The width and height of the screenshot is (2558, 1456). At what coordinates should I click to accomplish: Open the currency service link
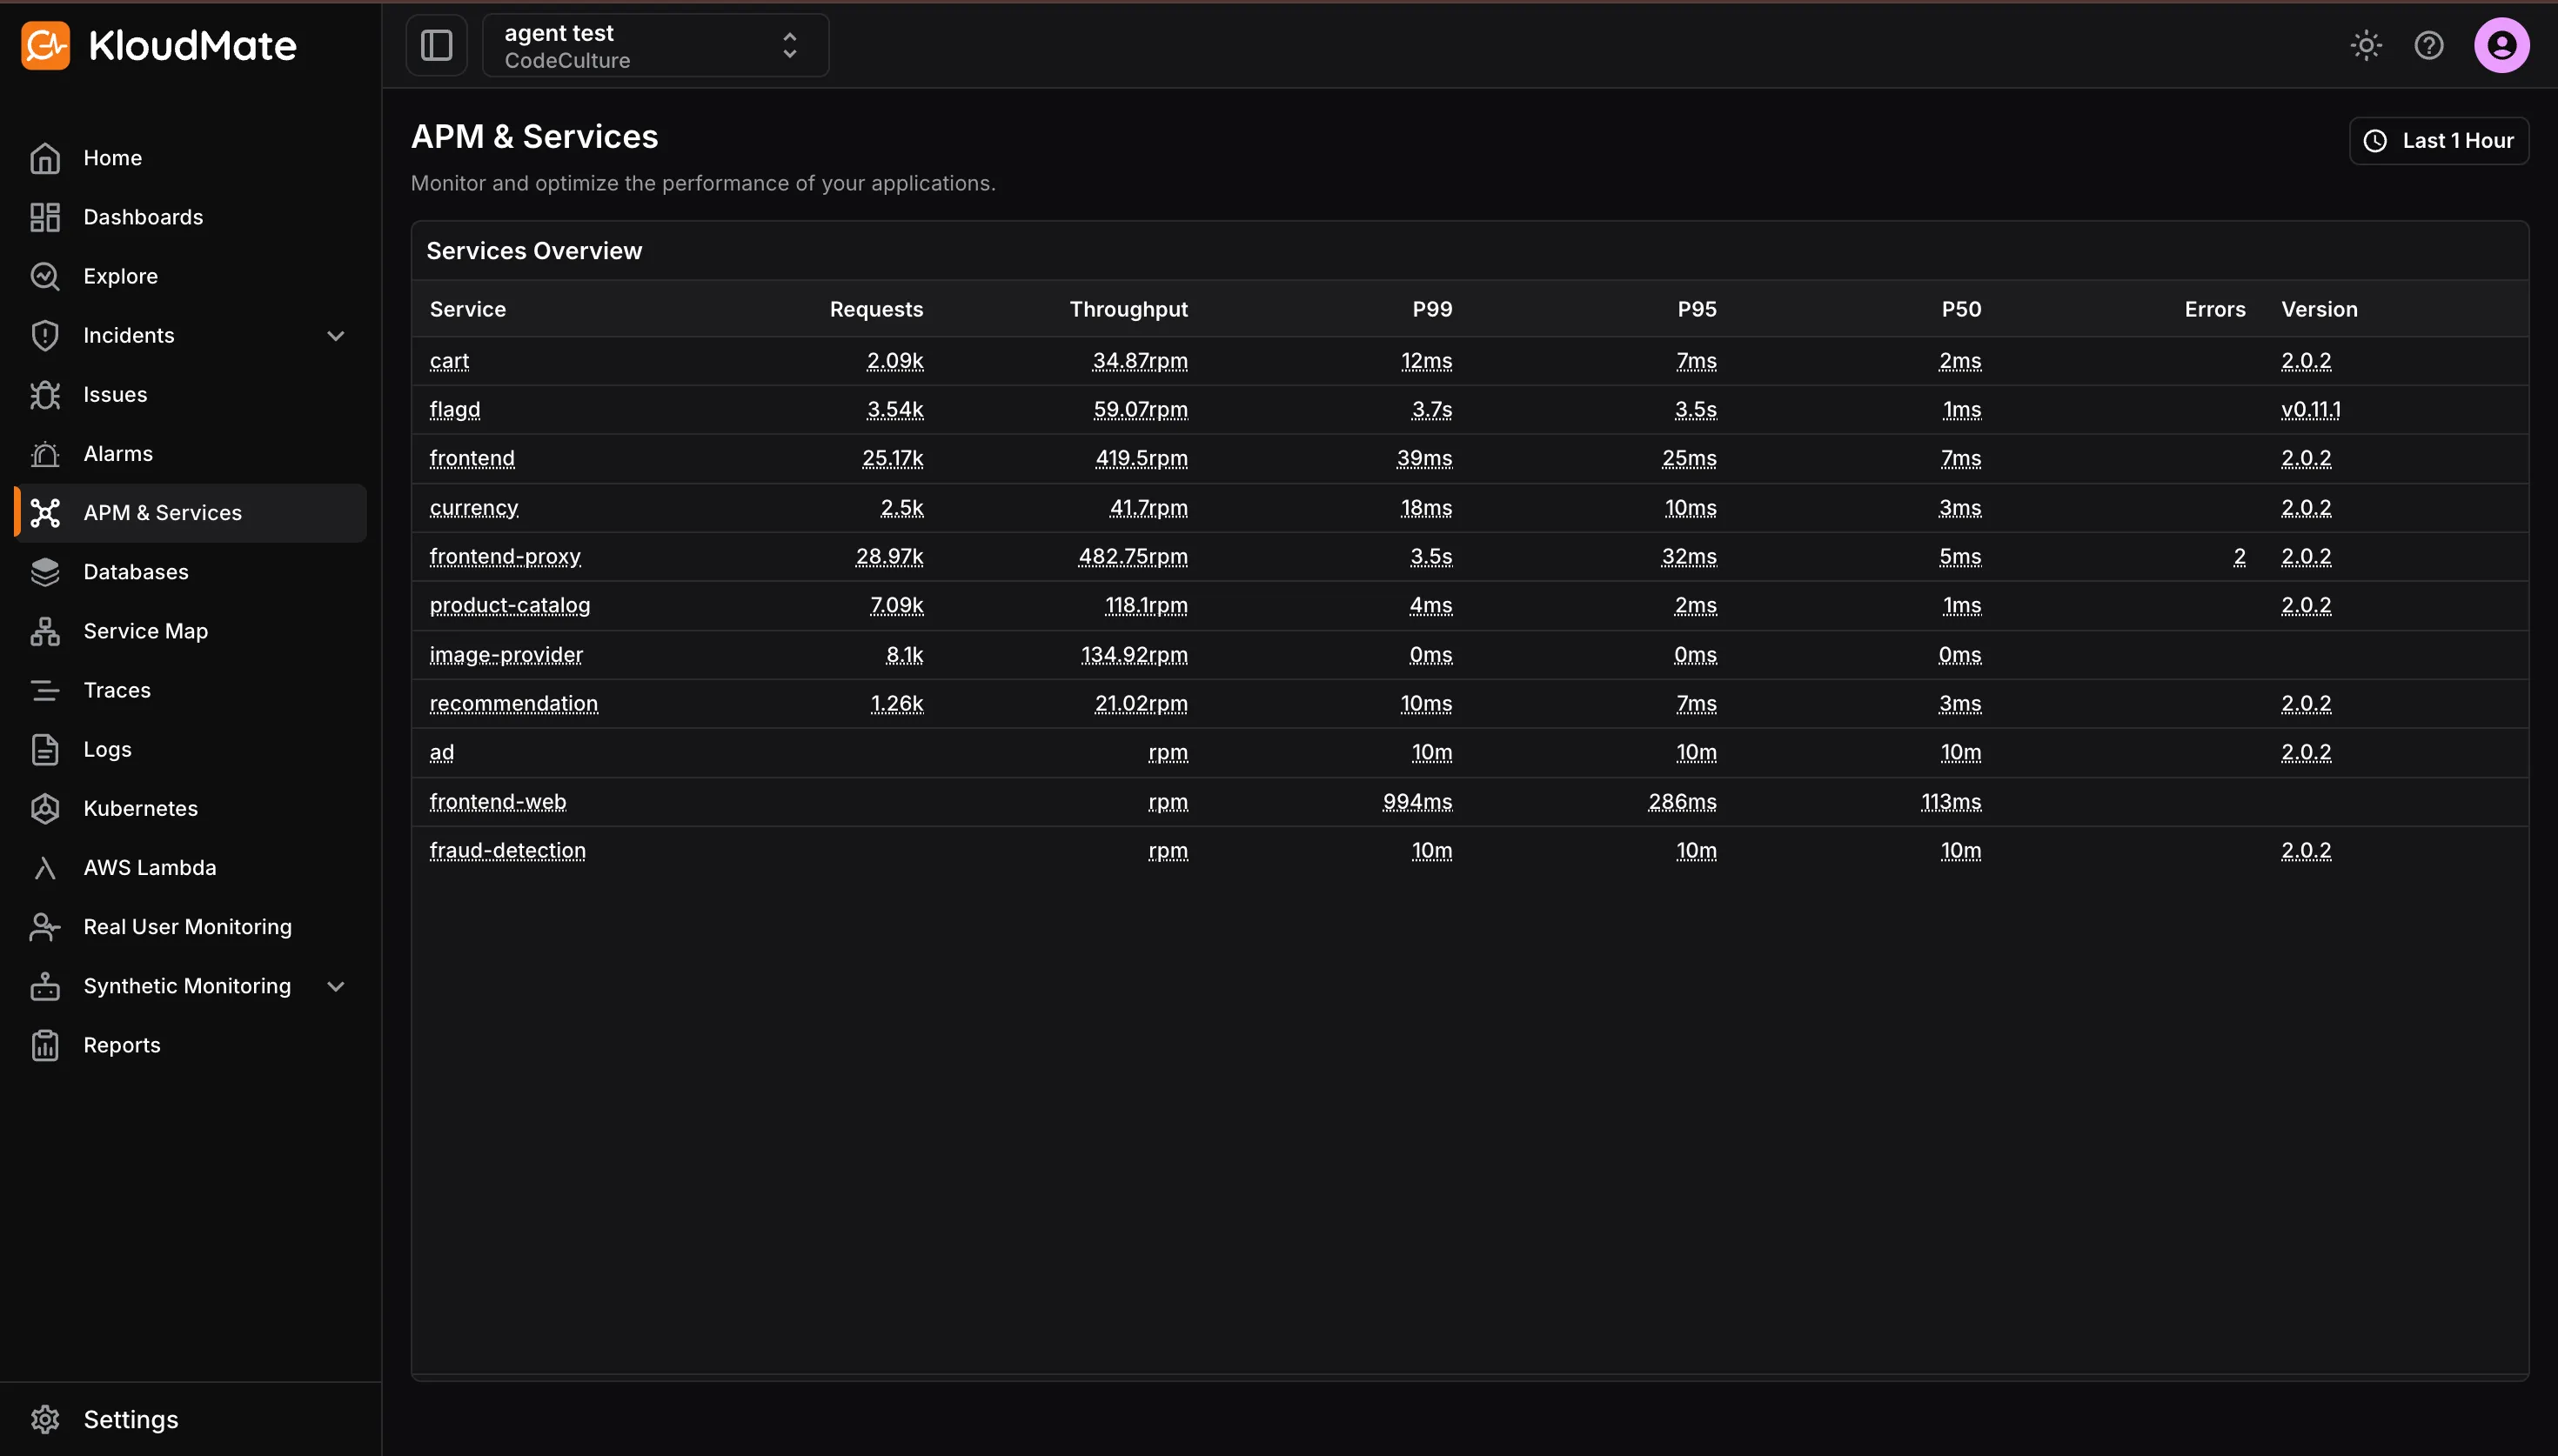[x=474, y=508]
